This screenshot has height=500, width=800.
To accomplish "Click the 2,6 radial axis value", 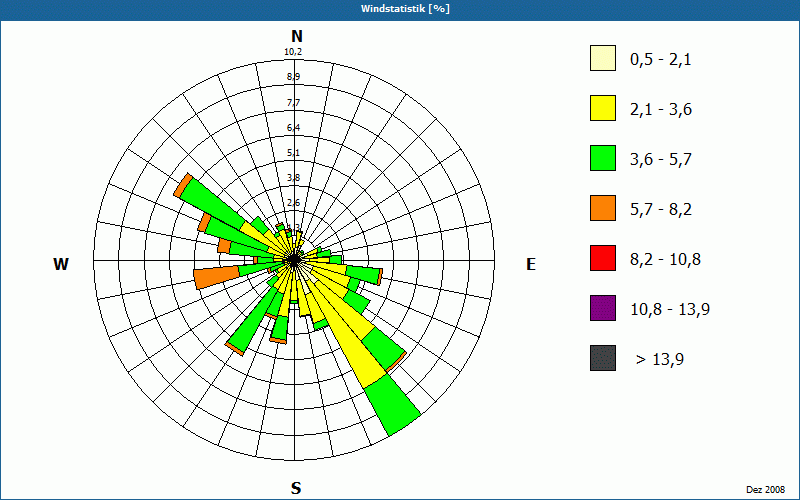I will coord(293,203).
